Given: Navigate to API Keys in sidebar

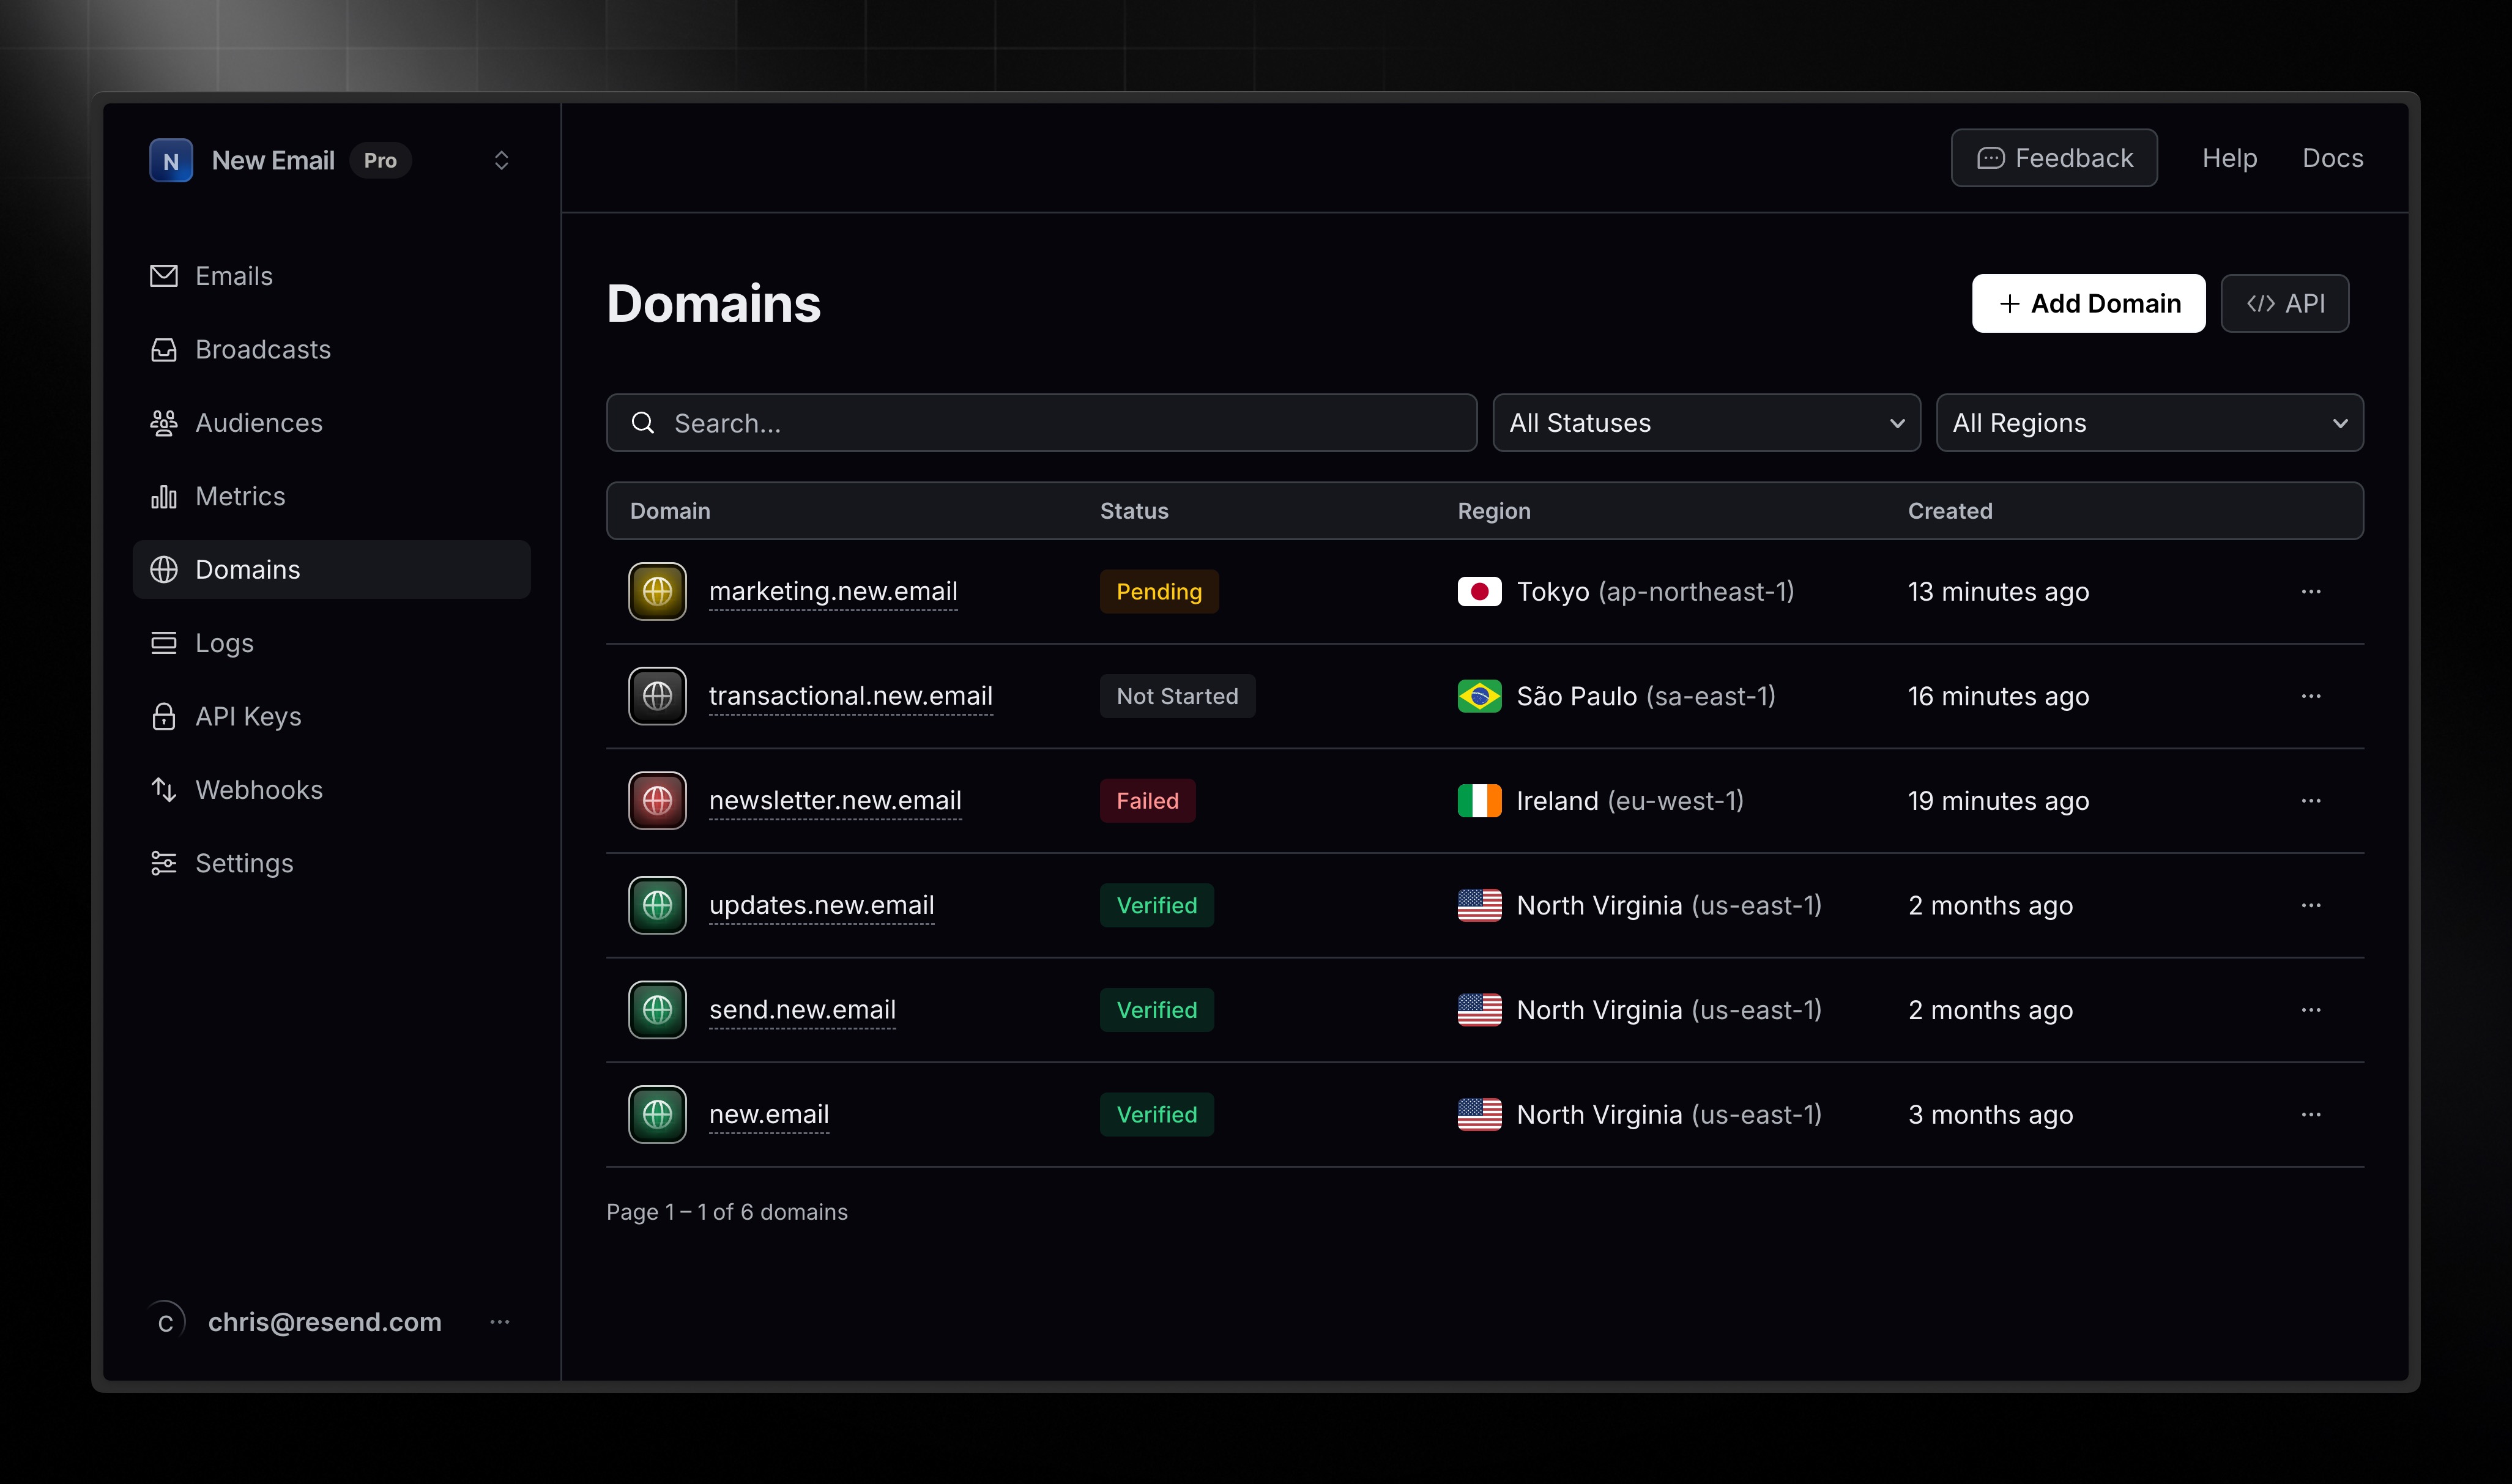Looking at the screenshot, I should pyautogui.click(x=248, y=716).
